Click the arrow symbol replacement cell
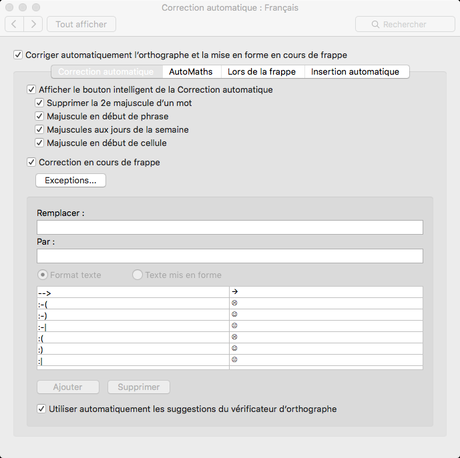 point(326,292)
